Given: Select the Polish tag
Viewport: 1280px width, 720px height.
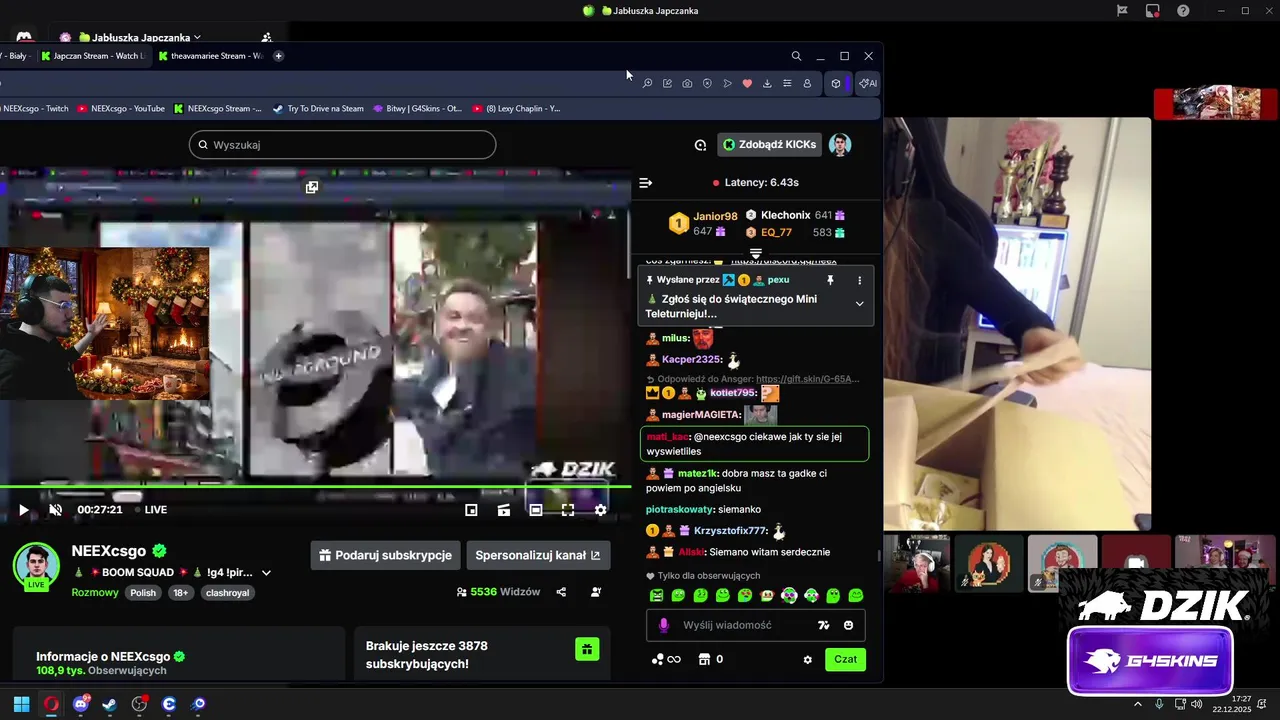Looking at the screenshot, I should click(143, 593).
